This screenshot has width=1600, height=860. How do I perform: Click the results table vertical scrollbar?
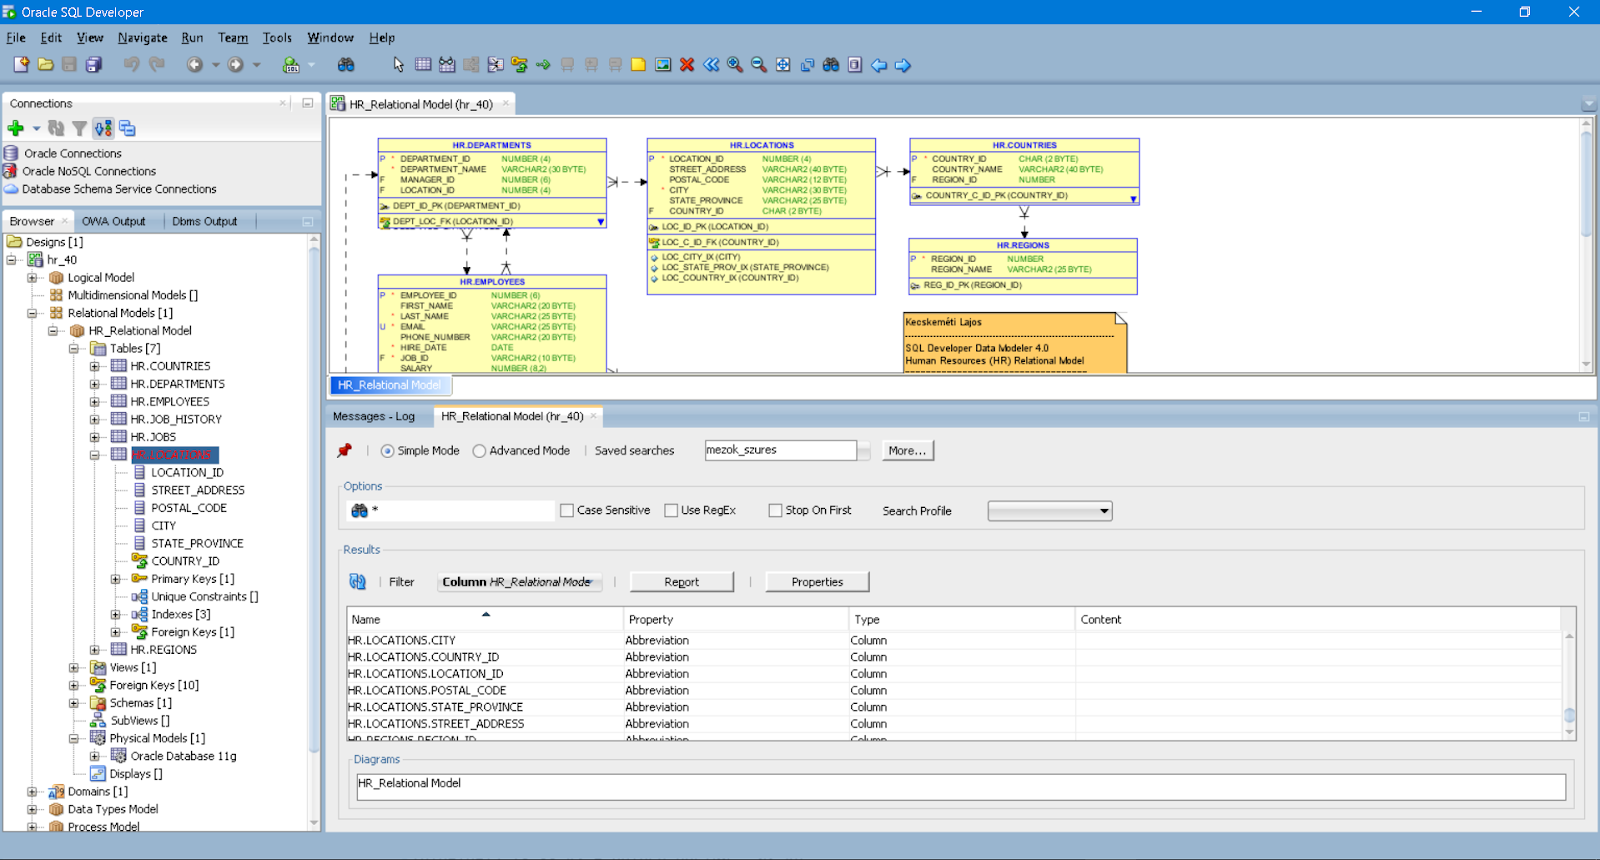[x=1569, y=685]
